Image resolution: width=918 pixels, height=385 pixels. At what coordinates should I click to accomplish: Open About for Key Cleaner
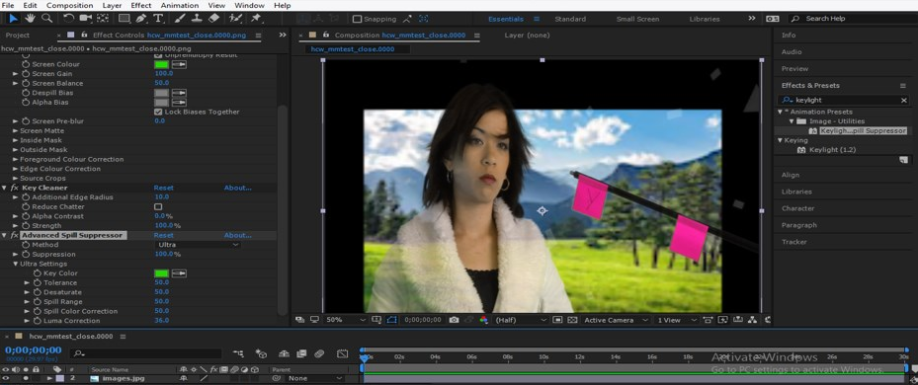[238, 188]
